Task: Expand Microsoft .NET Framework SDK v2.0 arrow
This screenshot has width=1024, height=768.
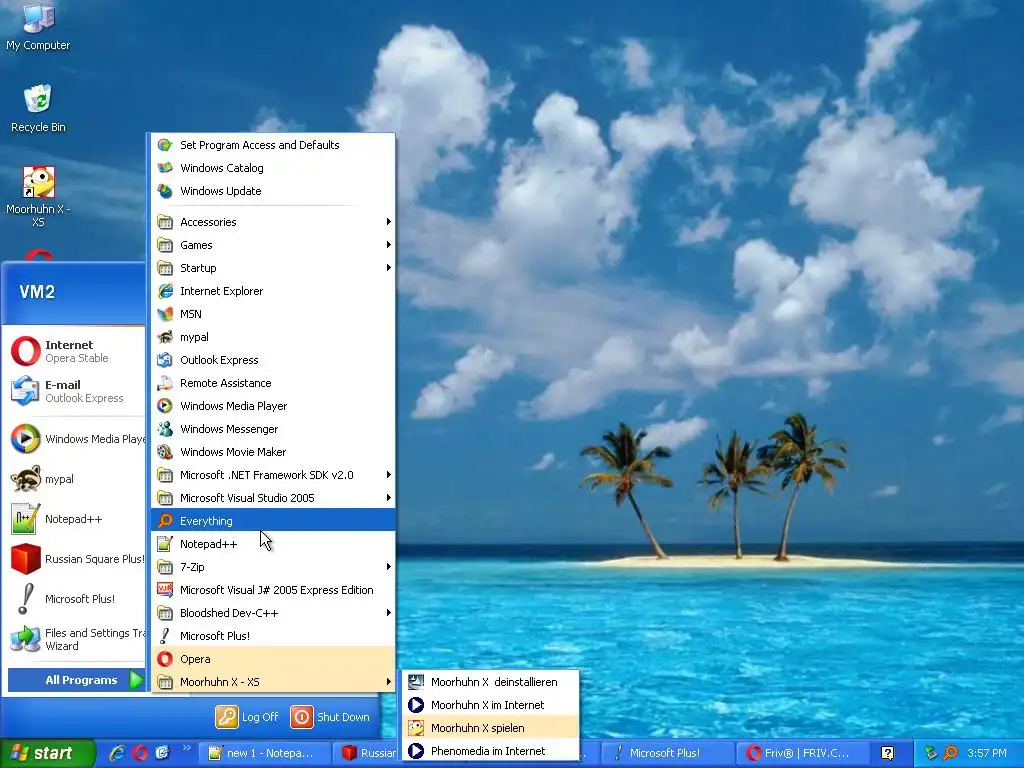Action: tap(389, 475)
